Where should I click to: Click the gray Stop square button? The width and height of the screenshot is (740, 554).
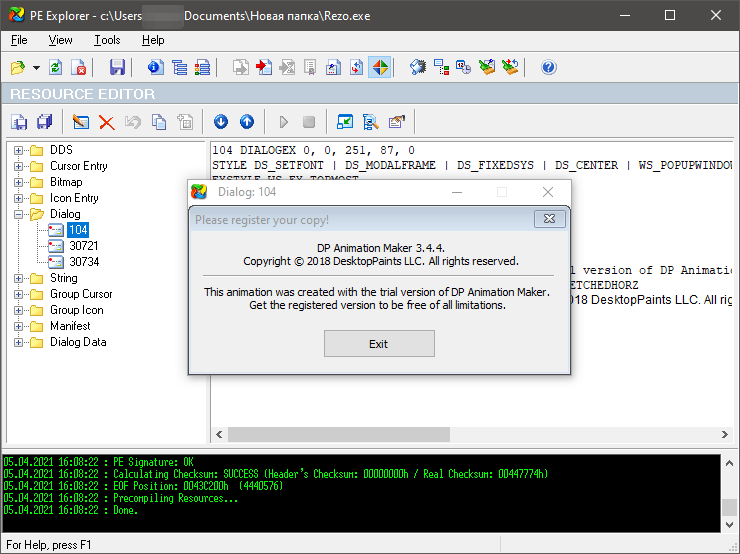309,122
